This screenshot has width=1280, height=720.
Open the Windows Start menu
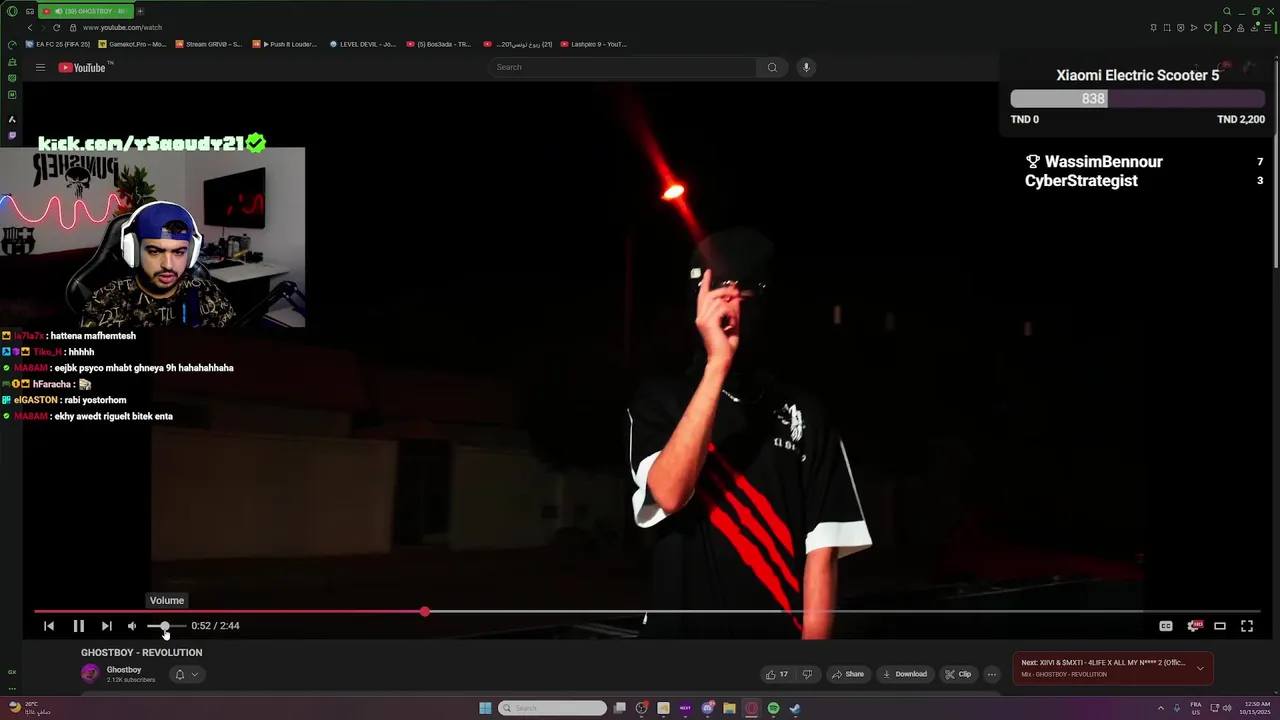pyautogui.click(x=485, y=708)
